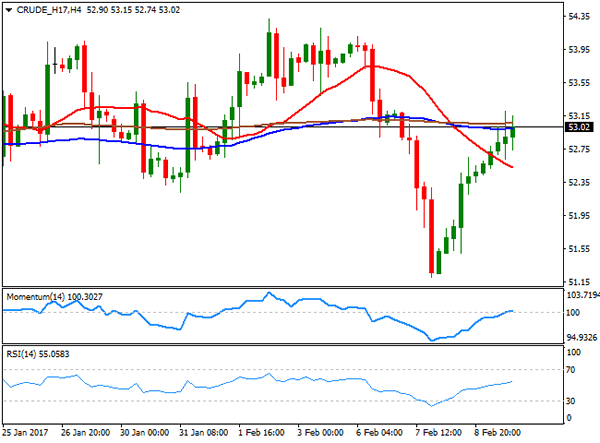This screenshot has height=443, width=600.
Task: Select the CRUDE_H17,H4 symbol title
Action: (49, 10)
